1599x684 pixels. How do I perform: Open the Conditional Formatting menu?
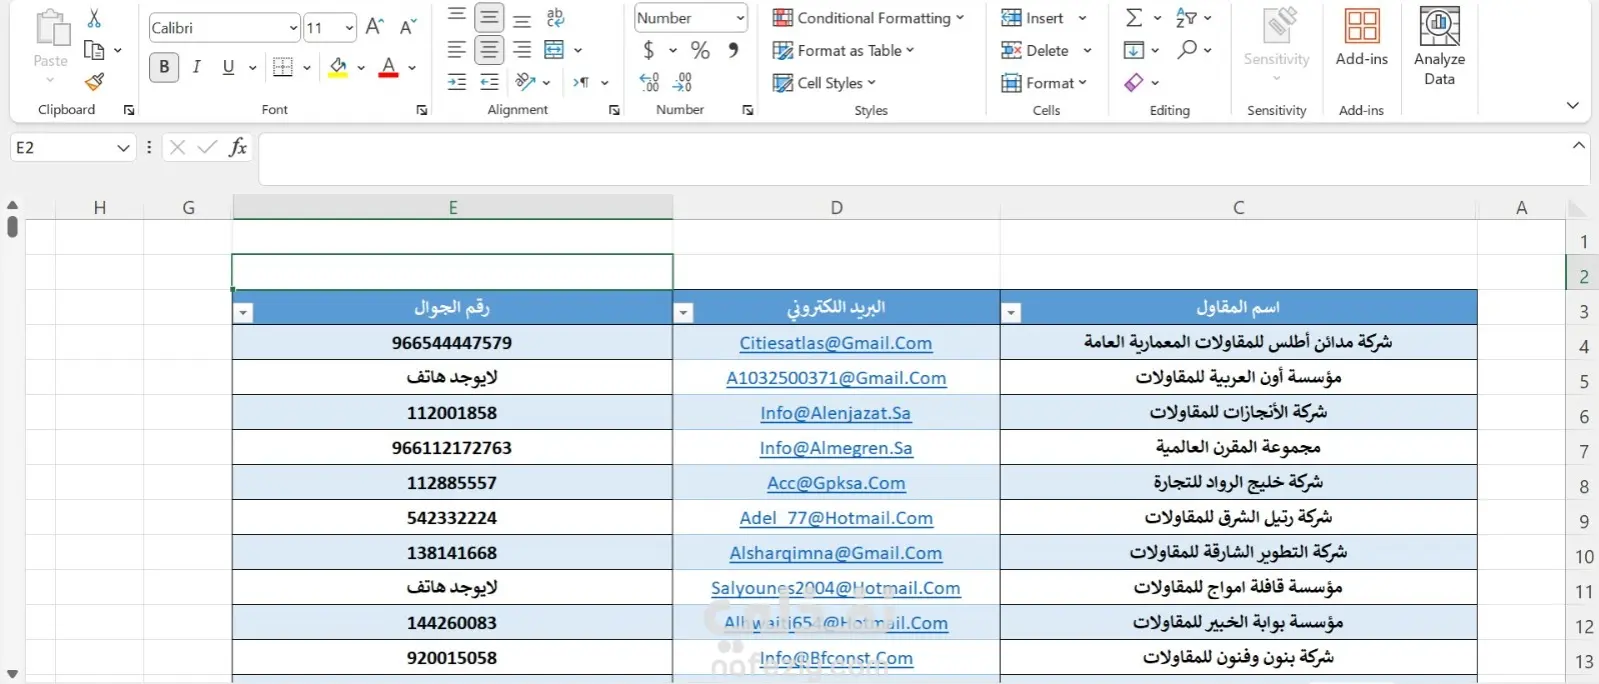868,18
